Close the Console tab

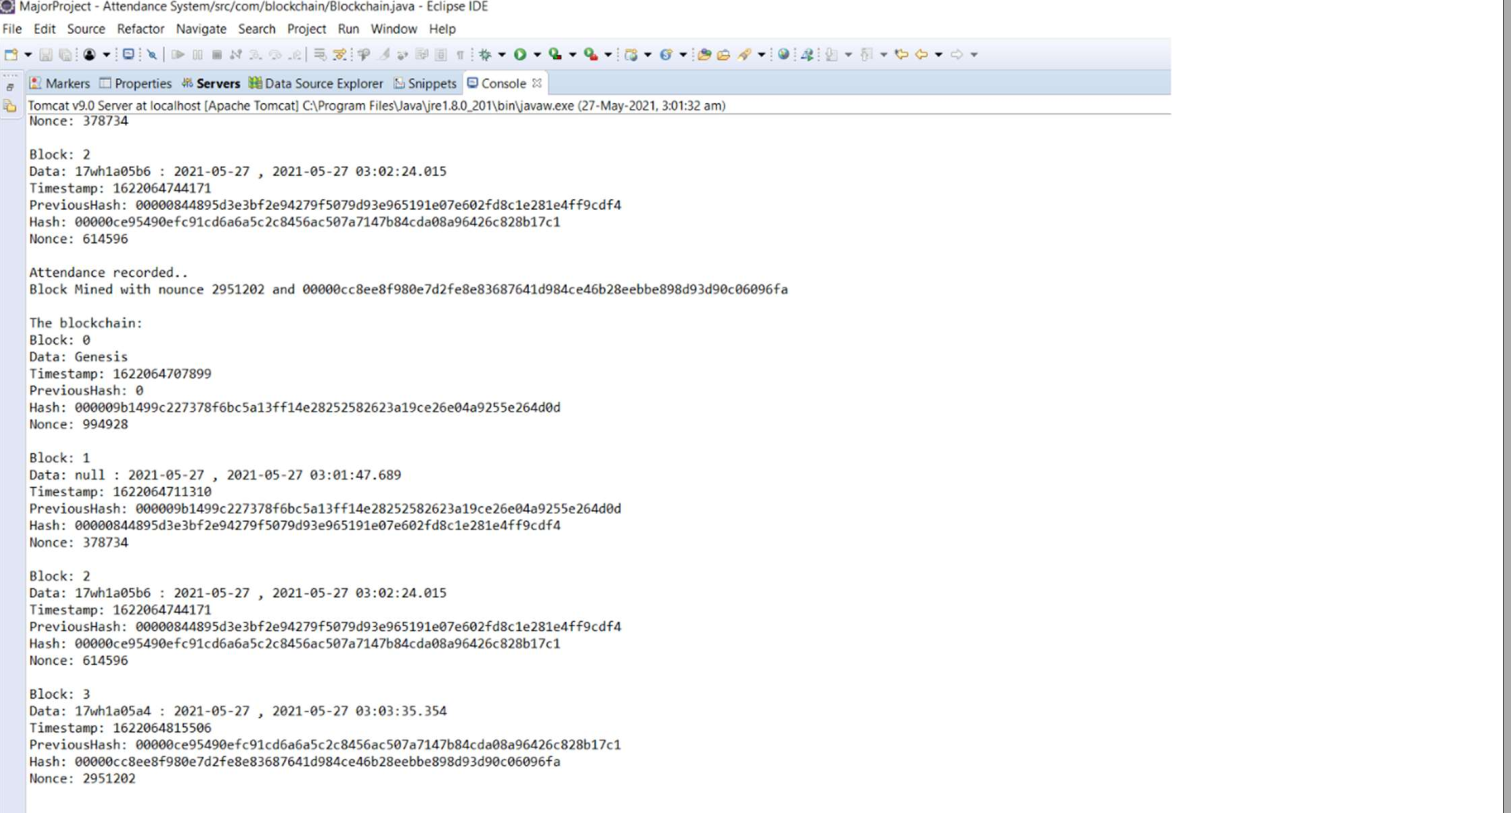pyautogui.click(x=537, y=83)
